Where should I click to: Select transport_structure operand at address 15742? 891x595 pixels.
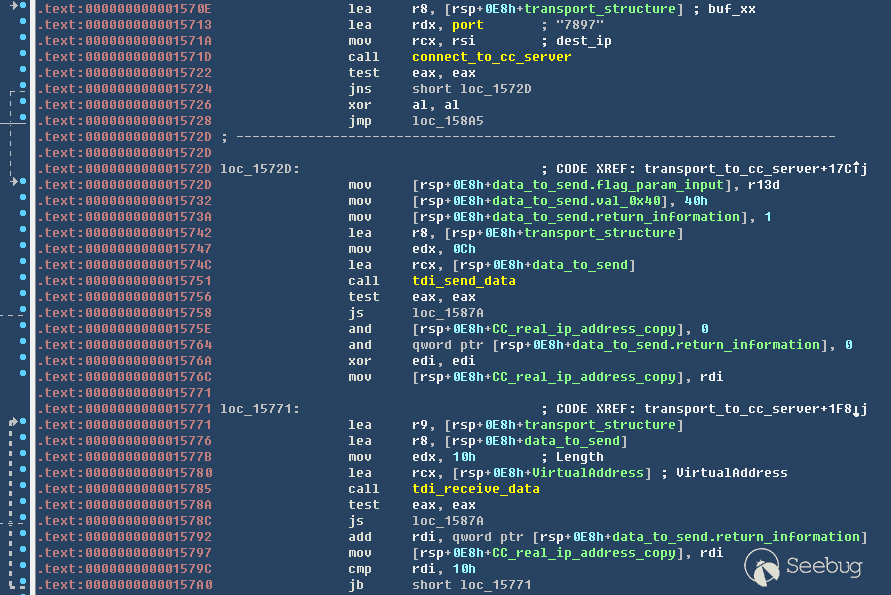600,233
